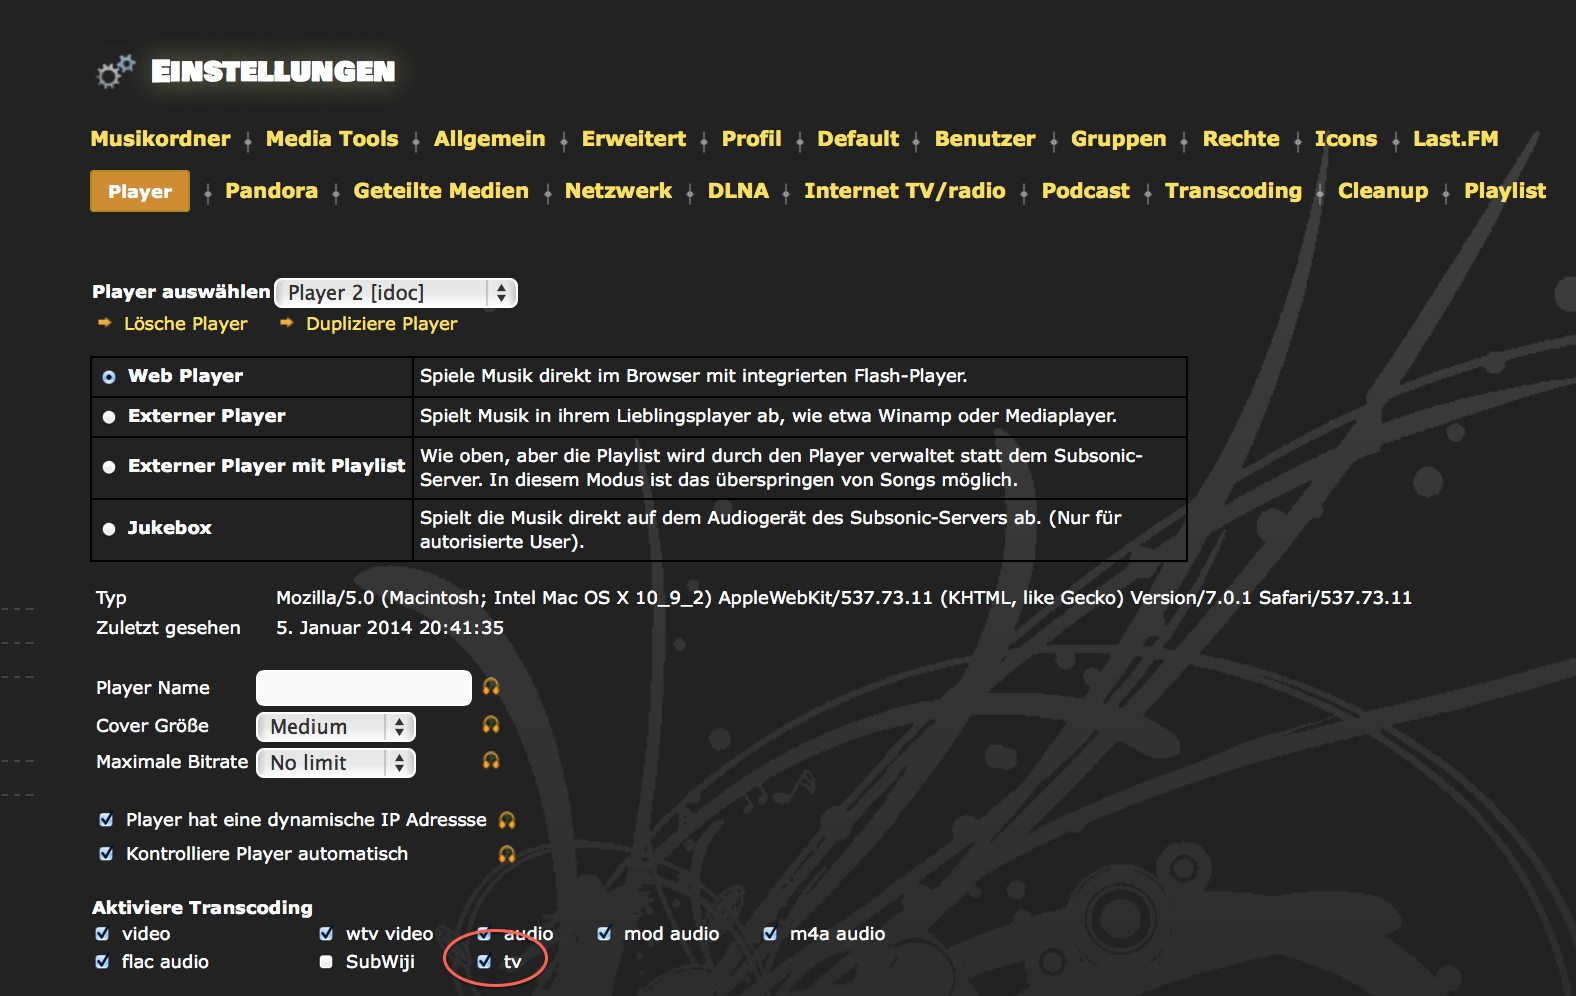
Task: Click the gear icon beside Einstellungen heading
Action: pyautogui.click(x=115, y=72)
